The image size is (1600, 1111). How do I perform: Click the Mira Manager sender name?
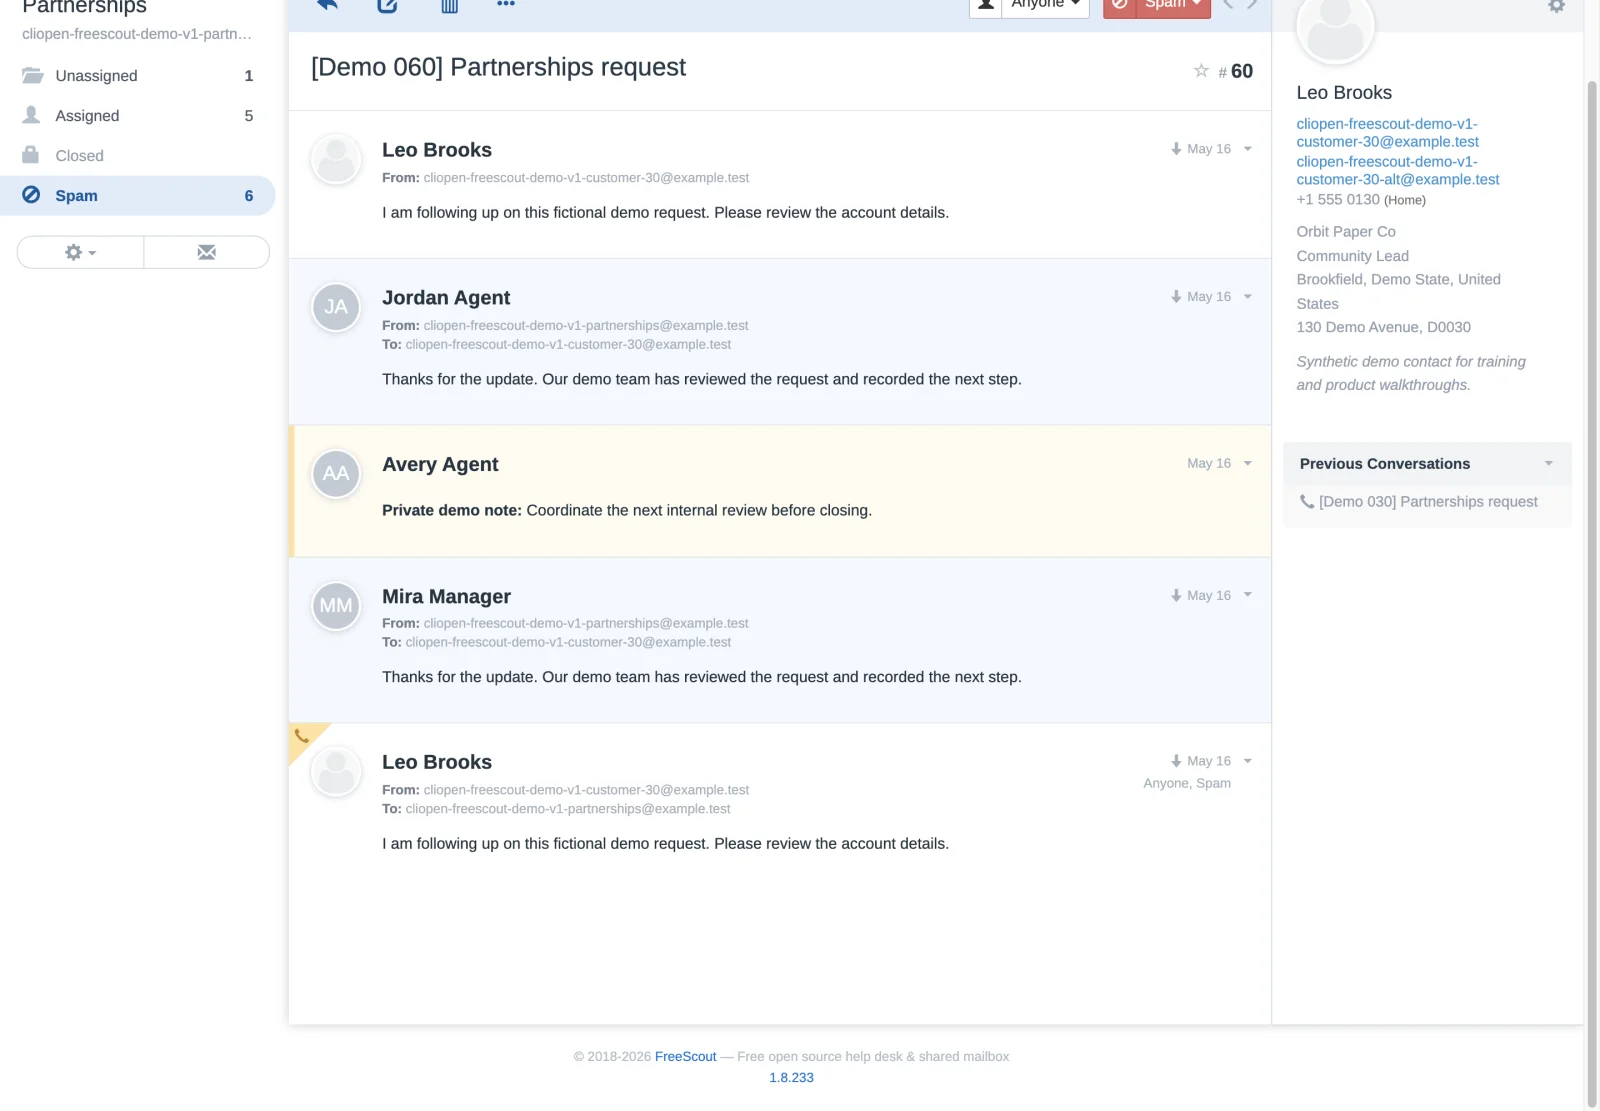pos(446,596)
